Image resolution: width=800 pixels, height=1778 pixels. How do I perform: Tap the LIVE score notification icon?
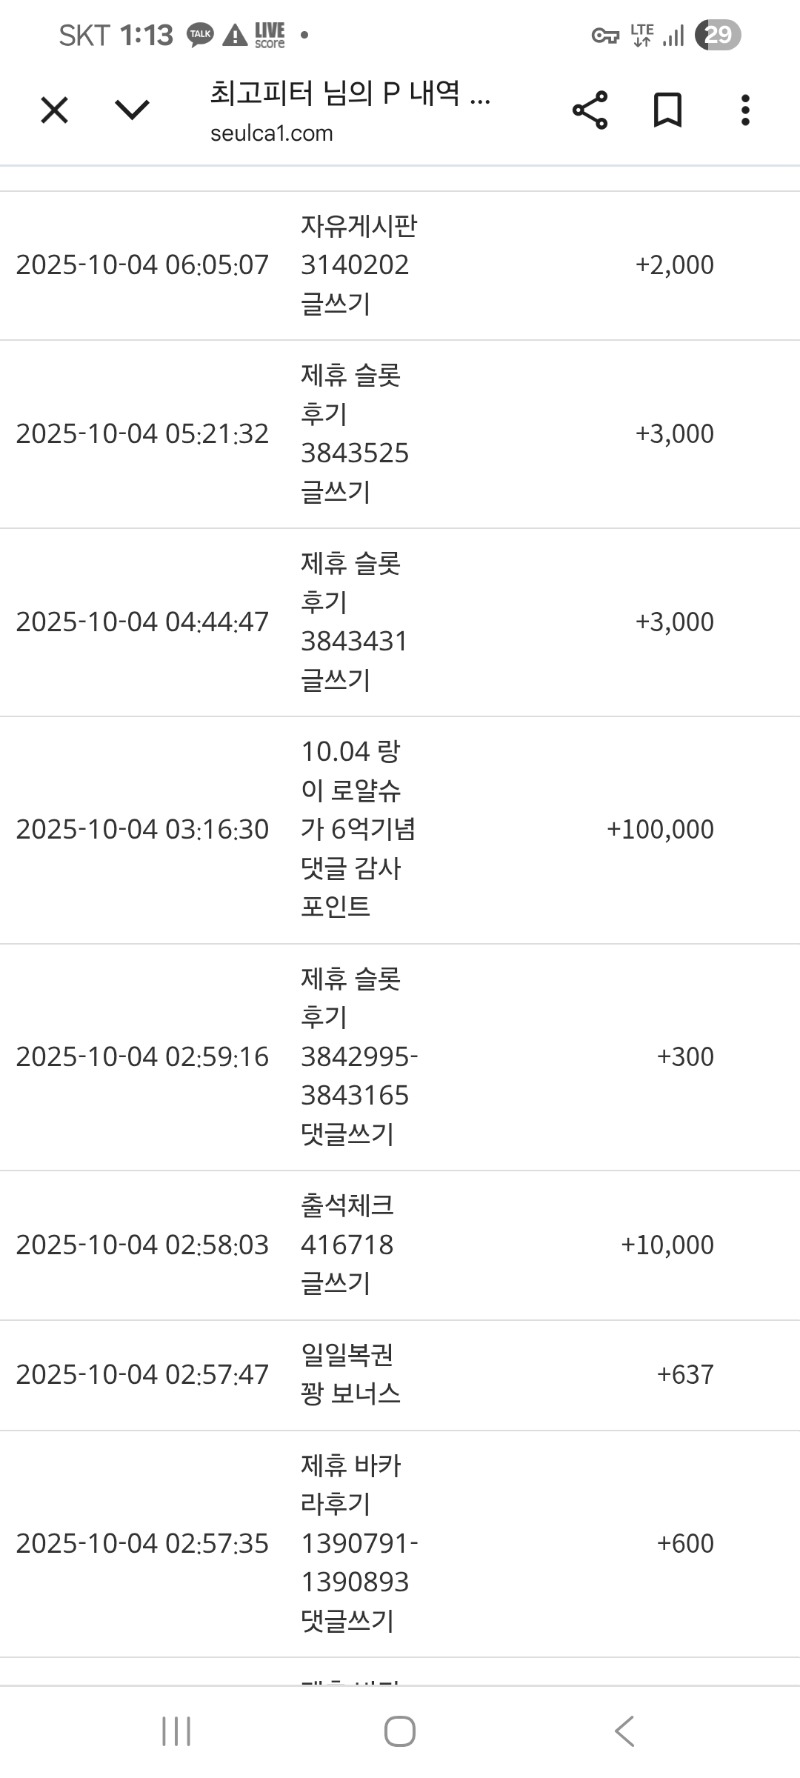tap(269, 36)
